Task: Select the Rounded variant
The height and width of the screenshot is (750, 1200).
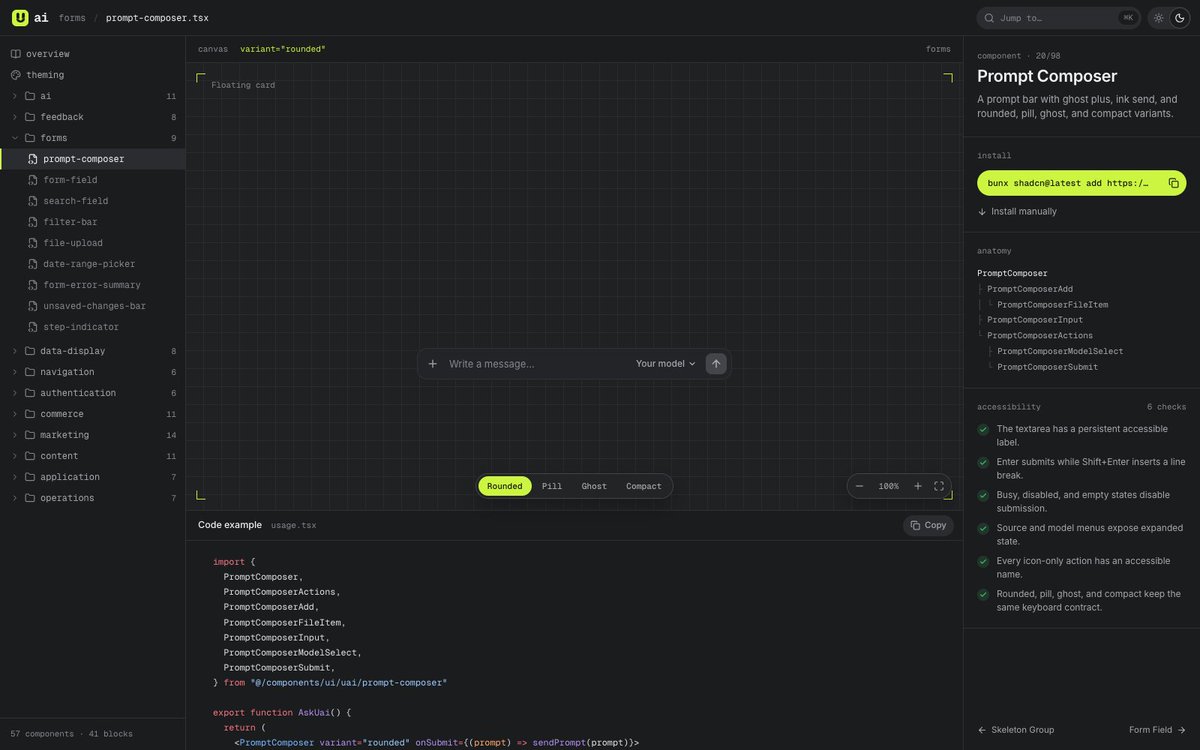Action: pos(505,486)
